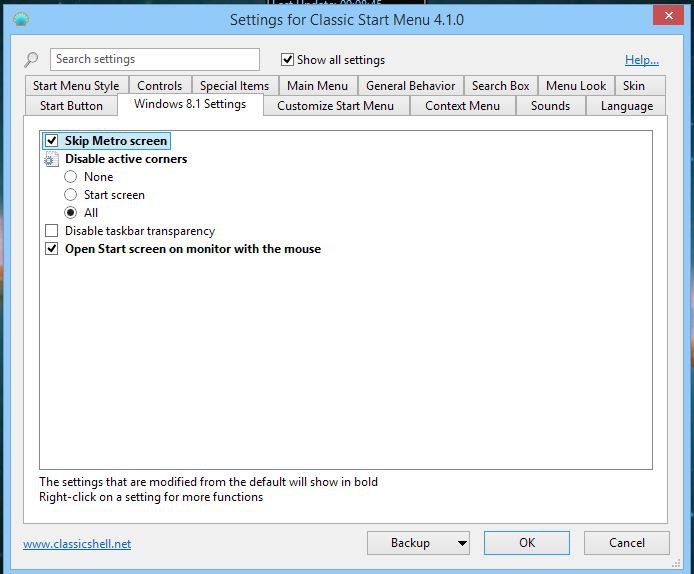Click the magnifier search icon
This screenshot has width=694, height=574.
(x=32, y=60)
